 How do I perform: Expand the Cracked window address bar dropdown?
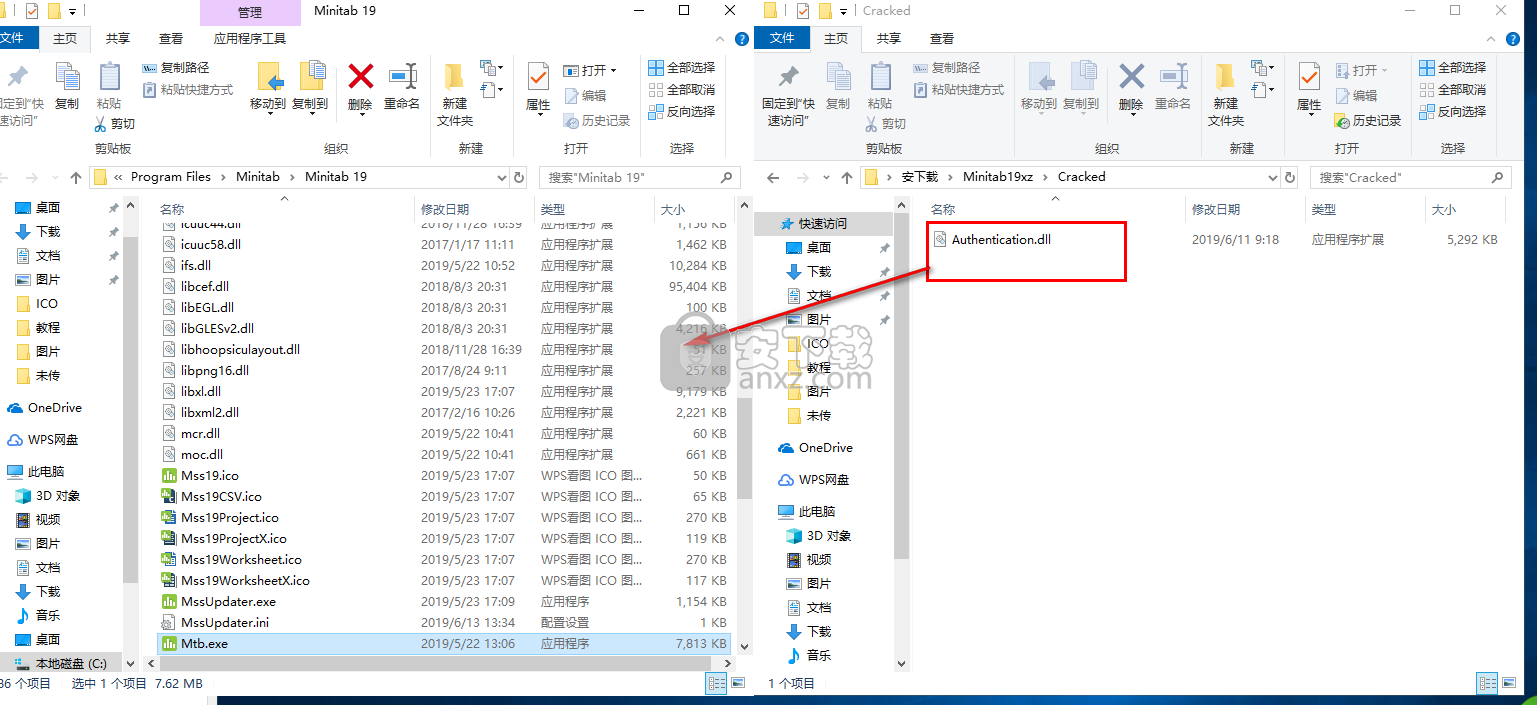[x=1273, y=177]
